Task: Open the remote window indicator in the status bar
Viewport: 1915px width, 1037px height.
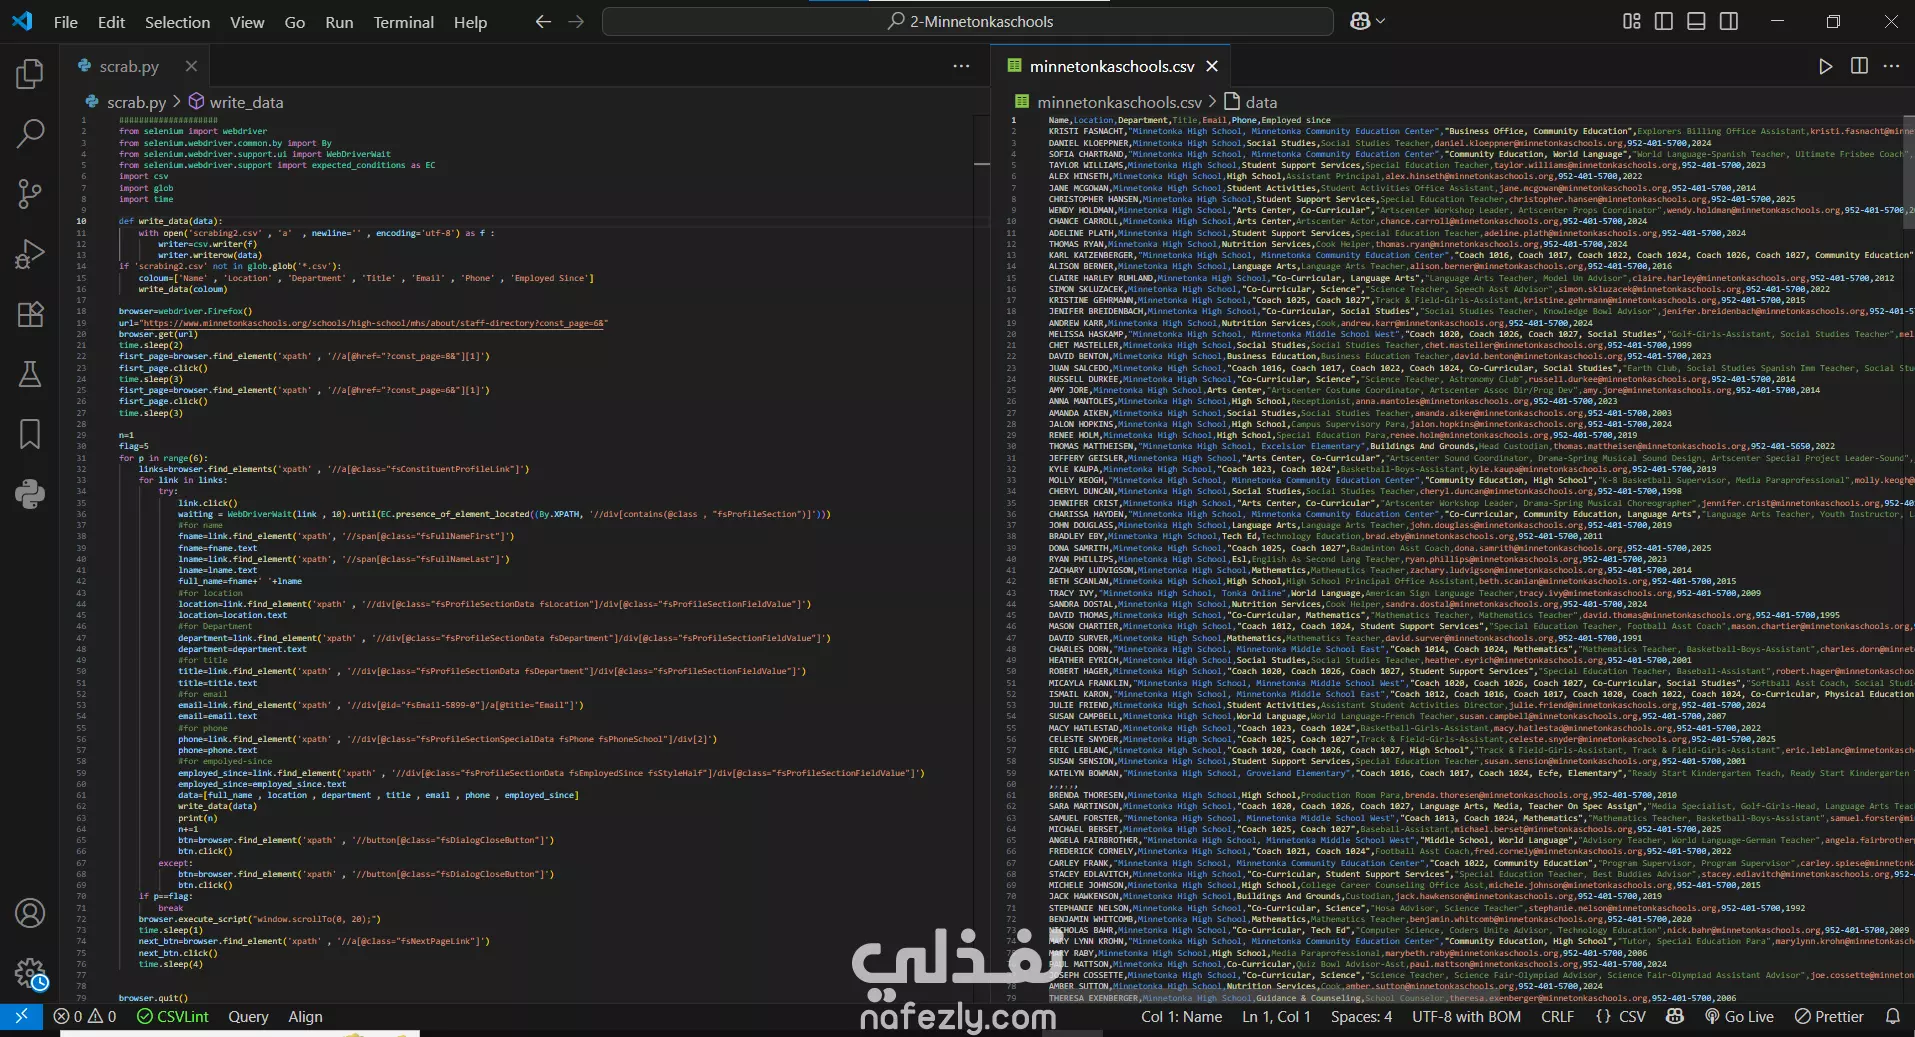Action: click(x=21, y=1016)
